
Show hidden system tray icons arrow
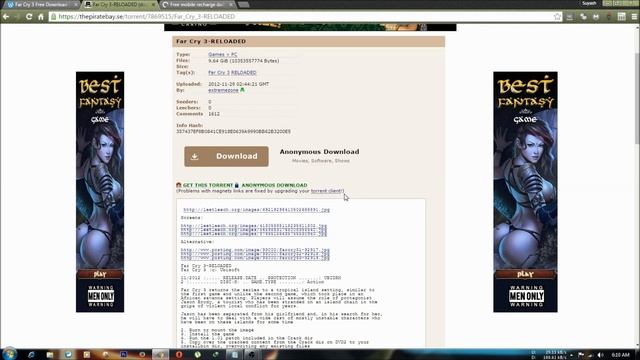pyautogui.click(x=571, y=355)
